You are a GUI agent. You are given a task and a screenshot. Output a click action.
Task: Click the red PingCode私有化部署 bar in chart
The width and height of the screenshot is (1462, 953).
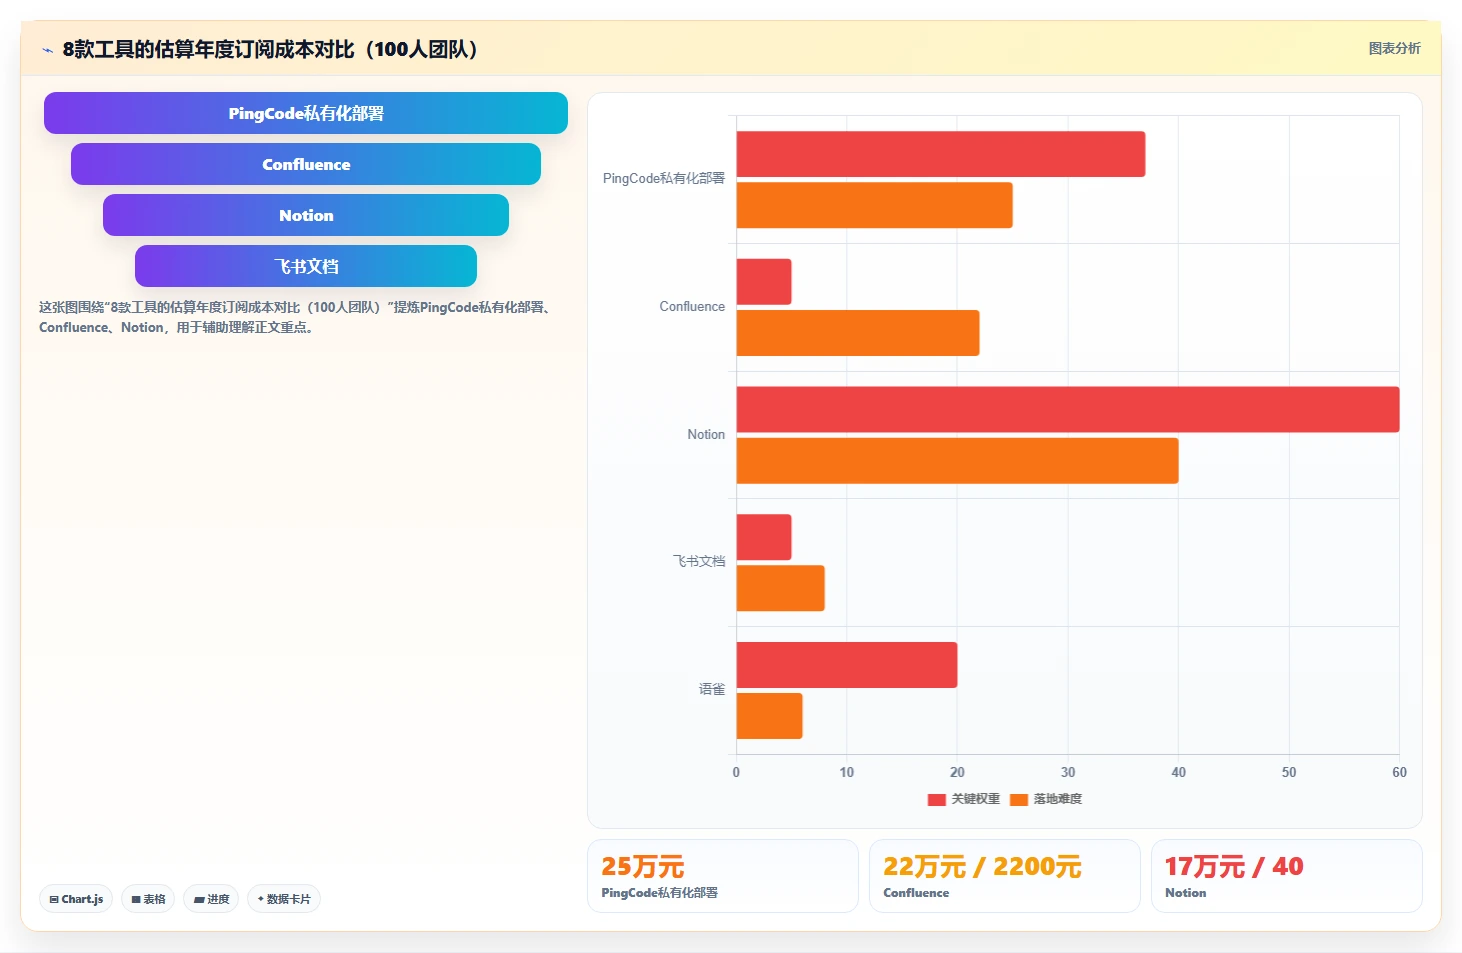(941, 154)
